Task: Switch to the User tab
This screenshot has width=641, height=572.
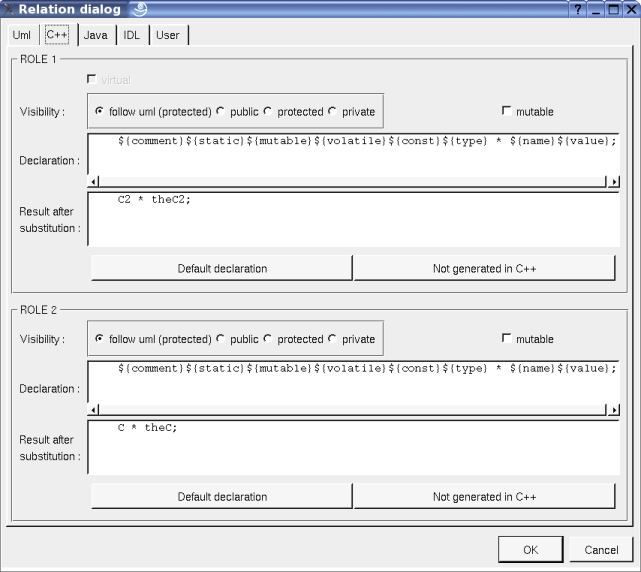Action: [x=168, y=35]
